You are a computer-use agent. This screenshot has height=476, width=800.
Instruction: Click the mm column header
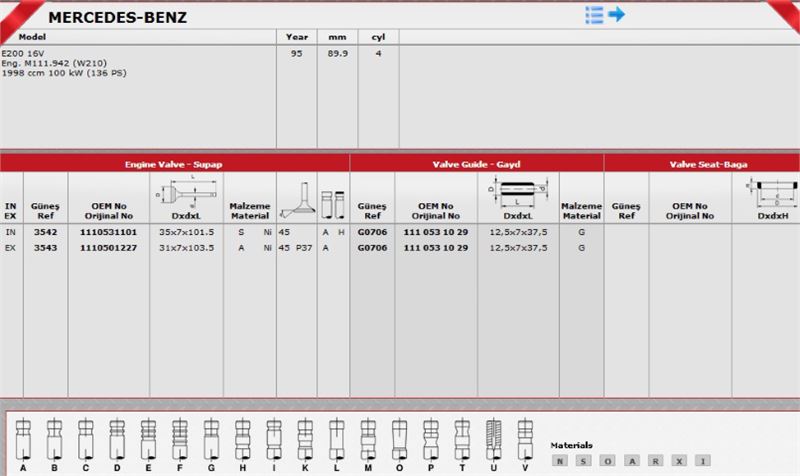337,37
